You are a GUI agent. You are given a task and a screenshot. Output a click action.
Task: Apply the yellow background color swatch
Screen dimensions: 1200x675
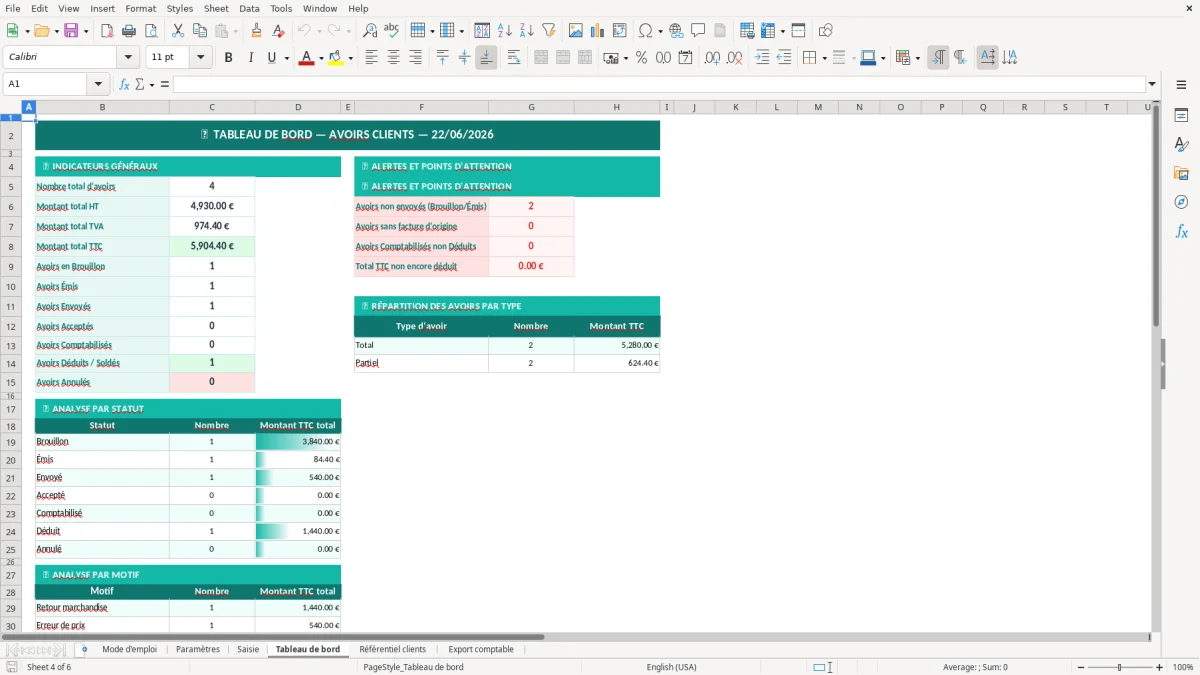[336, 58]
